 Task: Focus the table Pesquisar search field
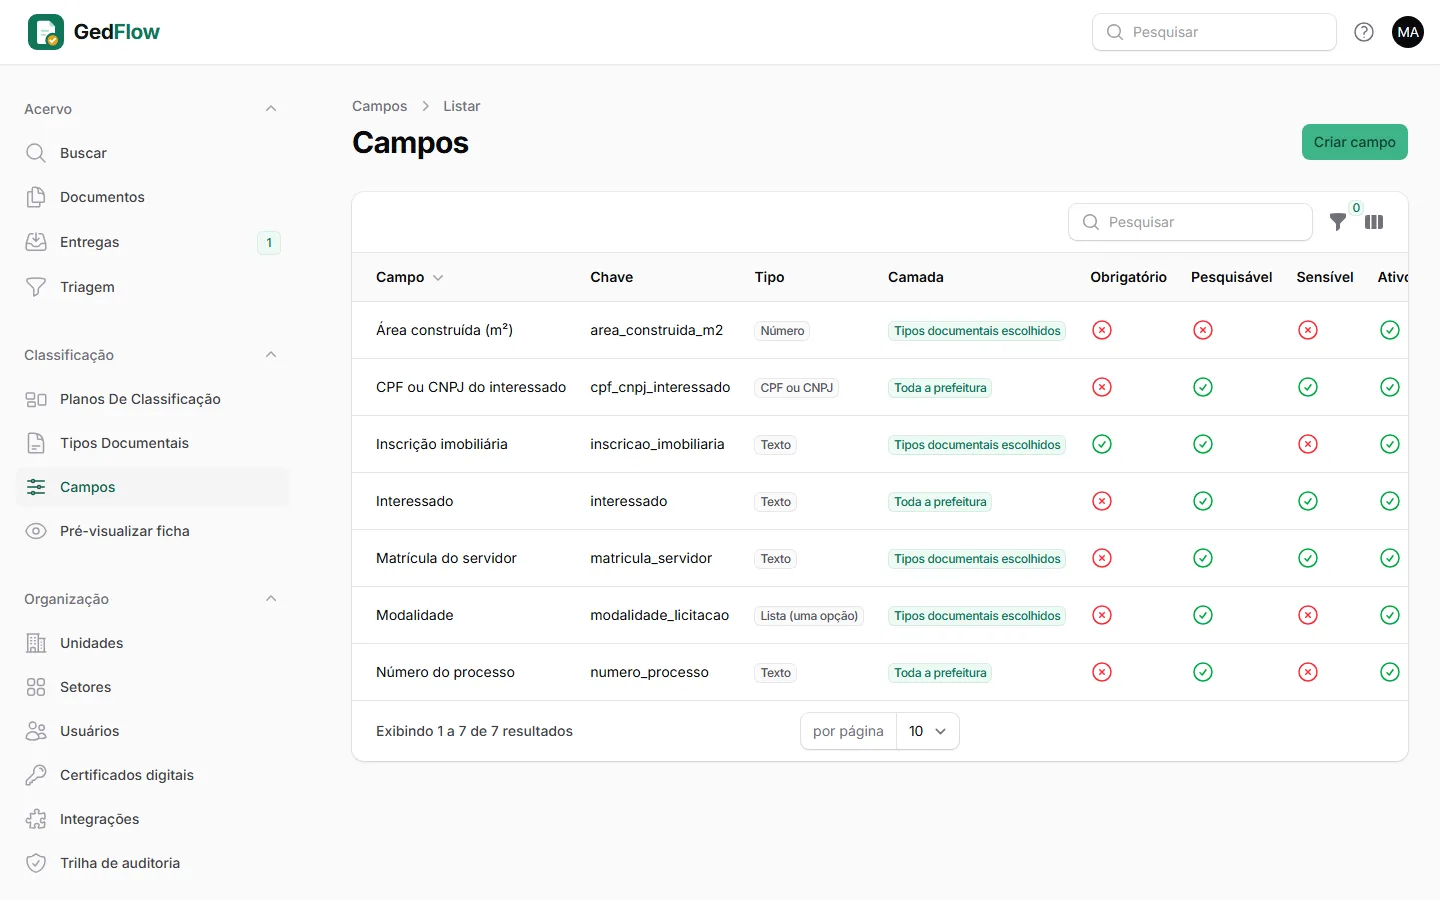1190,222
